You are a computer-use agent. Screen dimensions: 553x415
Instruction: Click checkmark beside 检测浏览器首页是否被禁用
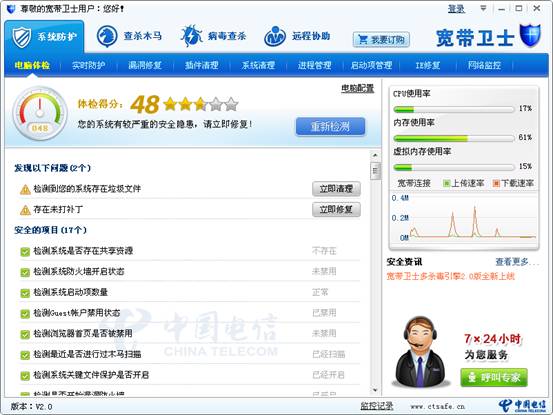coord(25,334)
